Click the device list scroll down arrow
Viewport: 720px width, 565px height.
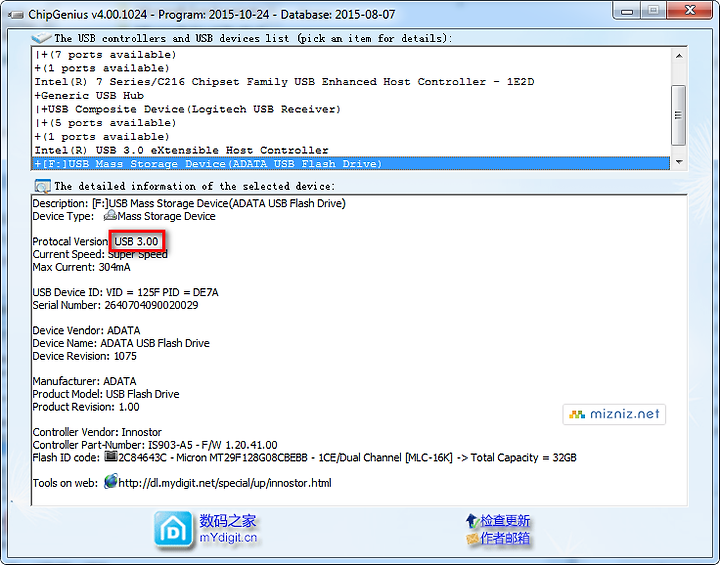(x=679, y=162)
